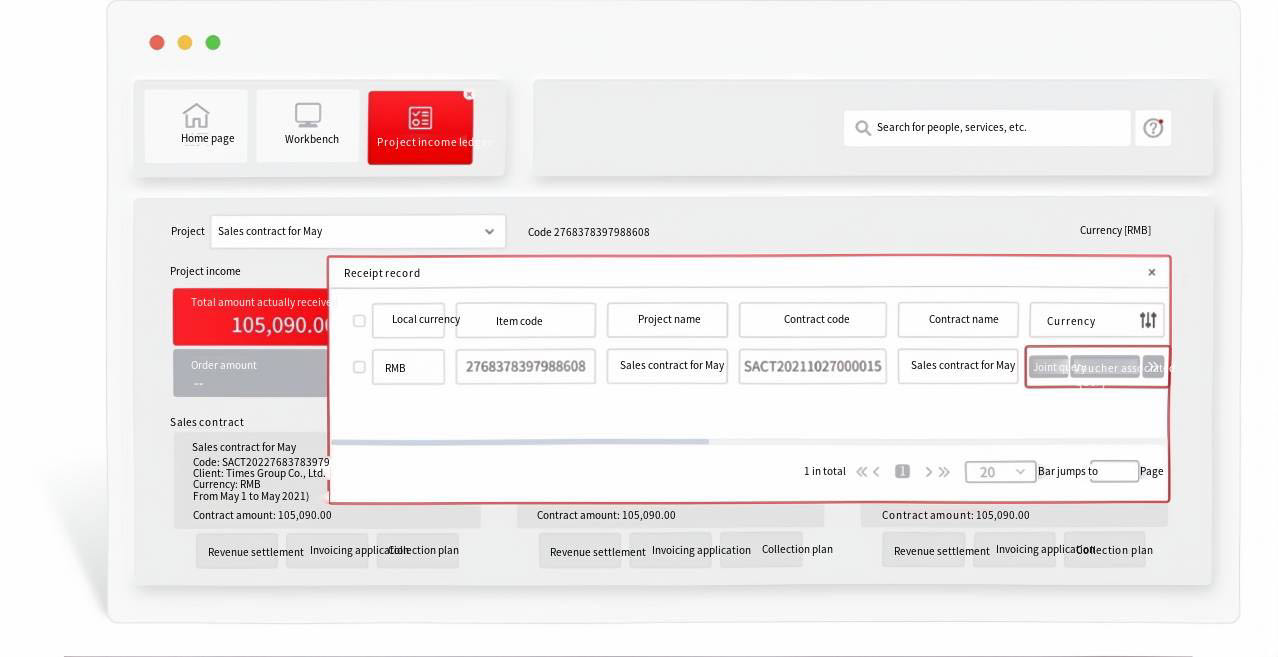
Task: Open the Workbench monitor icon
Action: tap(308, 115)
